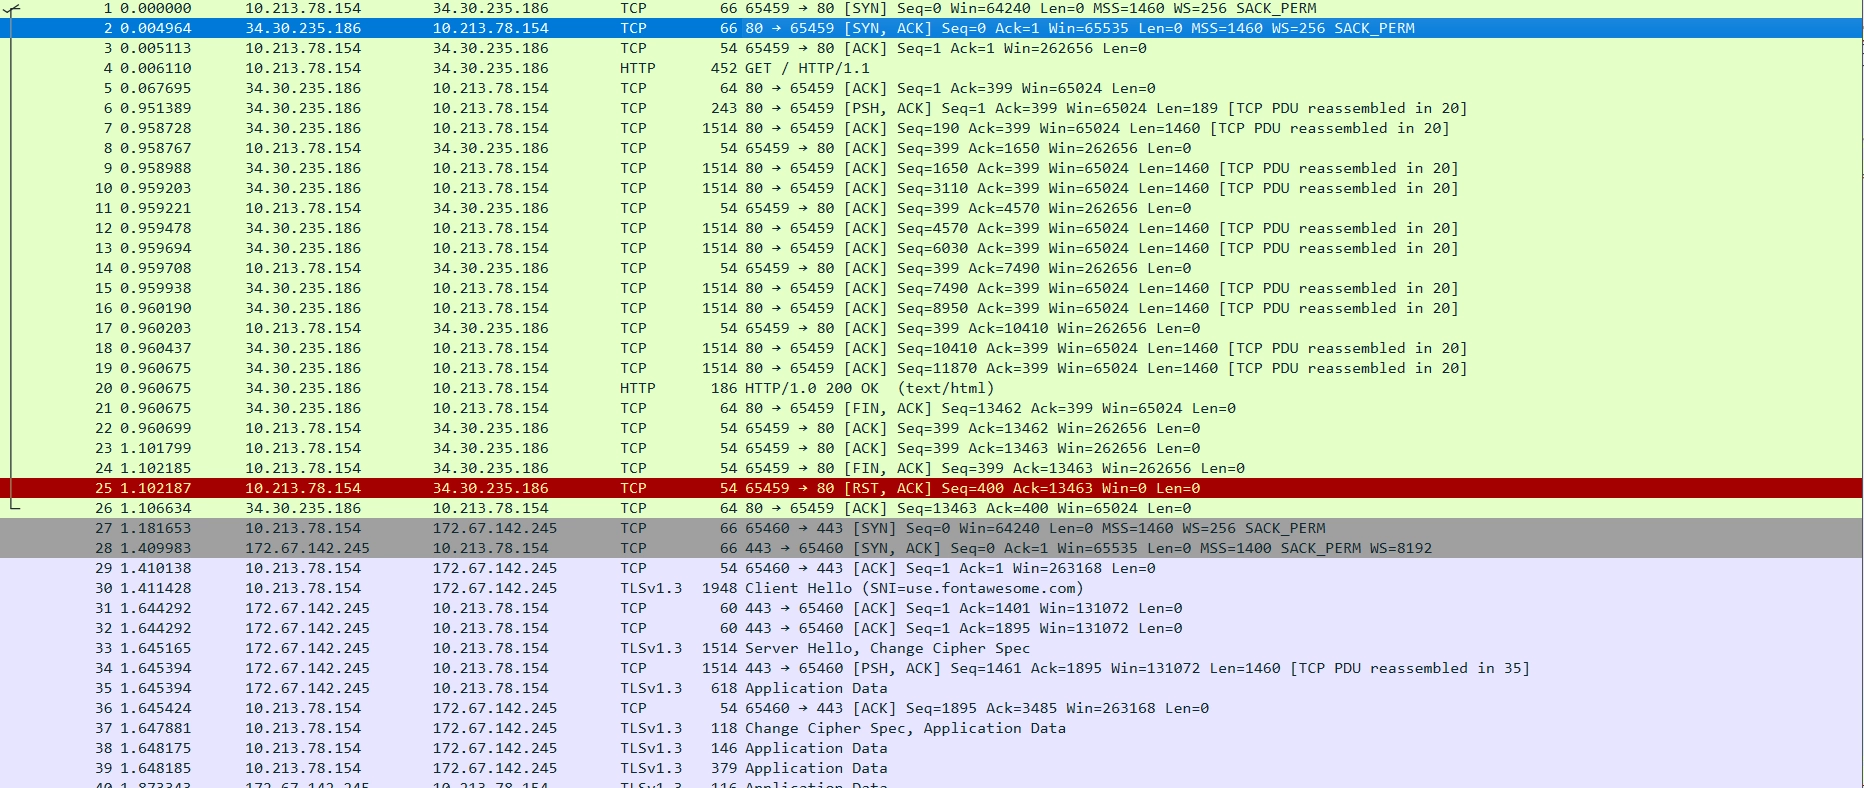Select packet 32 ACK Seq=1 Ack=1895
The width and height of the screenshot is (1864, 788).
pyautogui.click(x=932, y=628)
